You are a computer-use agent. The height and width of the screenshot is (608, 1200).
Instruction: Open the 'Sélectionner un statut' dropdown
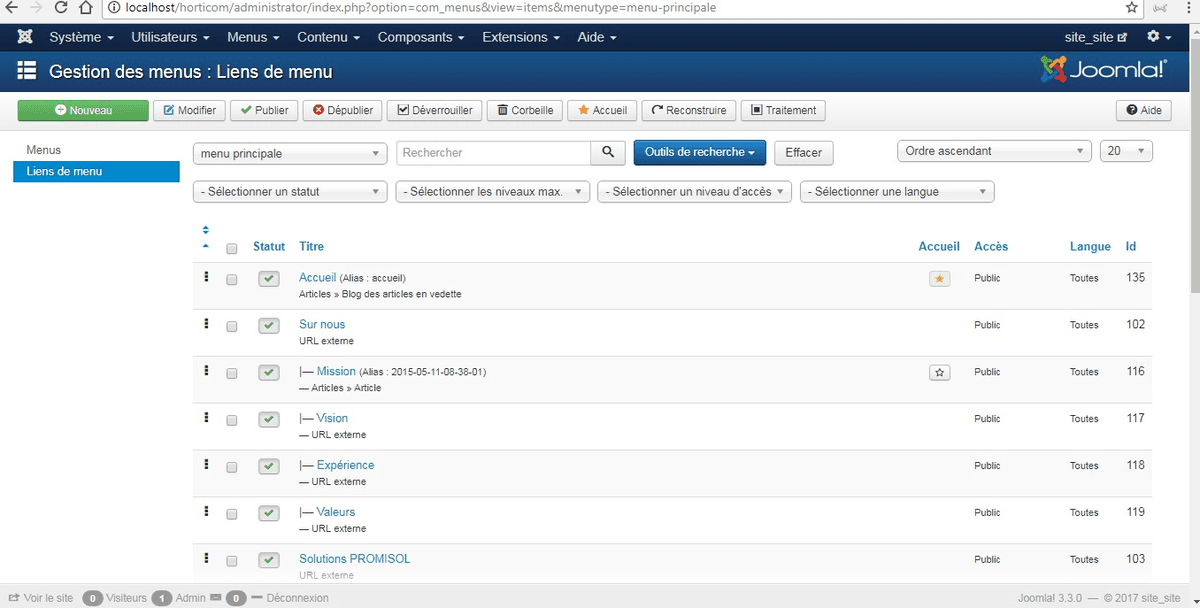pos(290,192)
